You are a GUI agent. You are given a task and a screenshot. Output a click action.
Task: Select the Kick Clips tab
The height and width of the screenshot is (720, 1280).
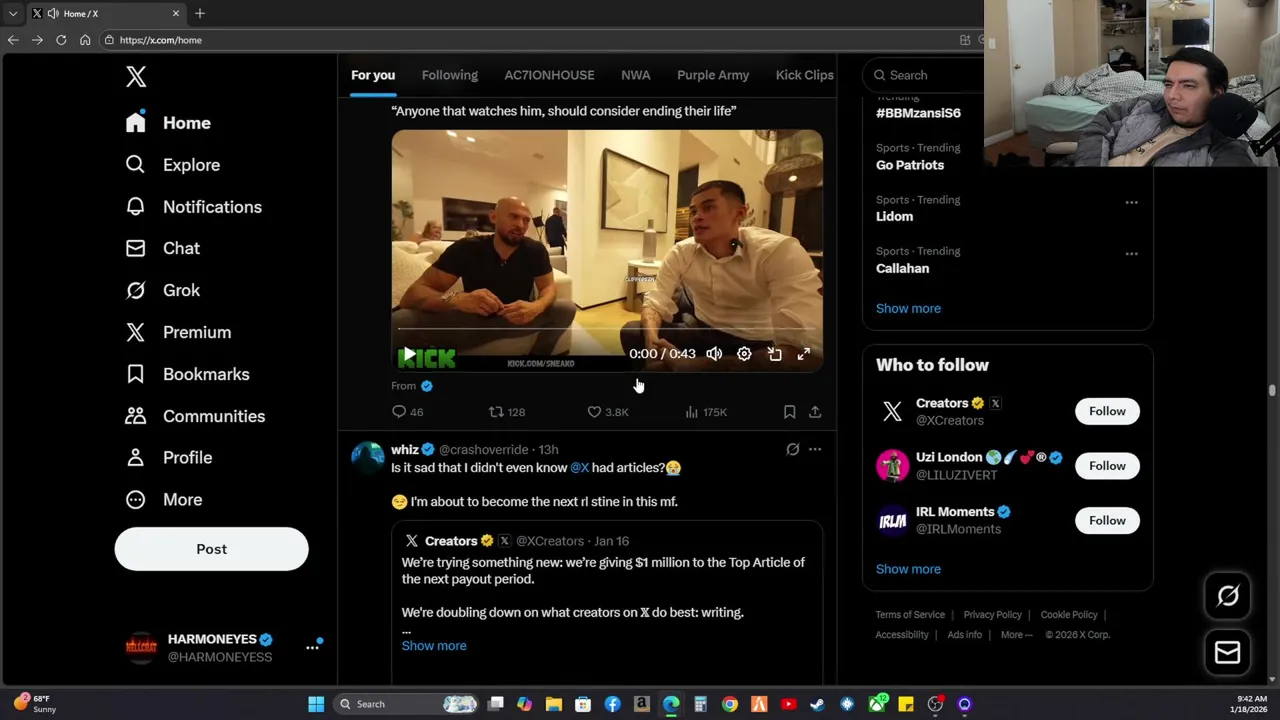click(804, 75)
